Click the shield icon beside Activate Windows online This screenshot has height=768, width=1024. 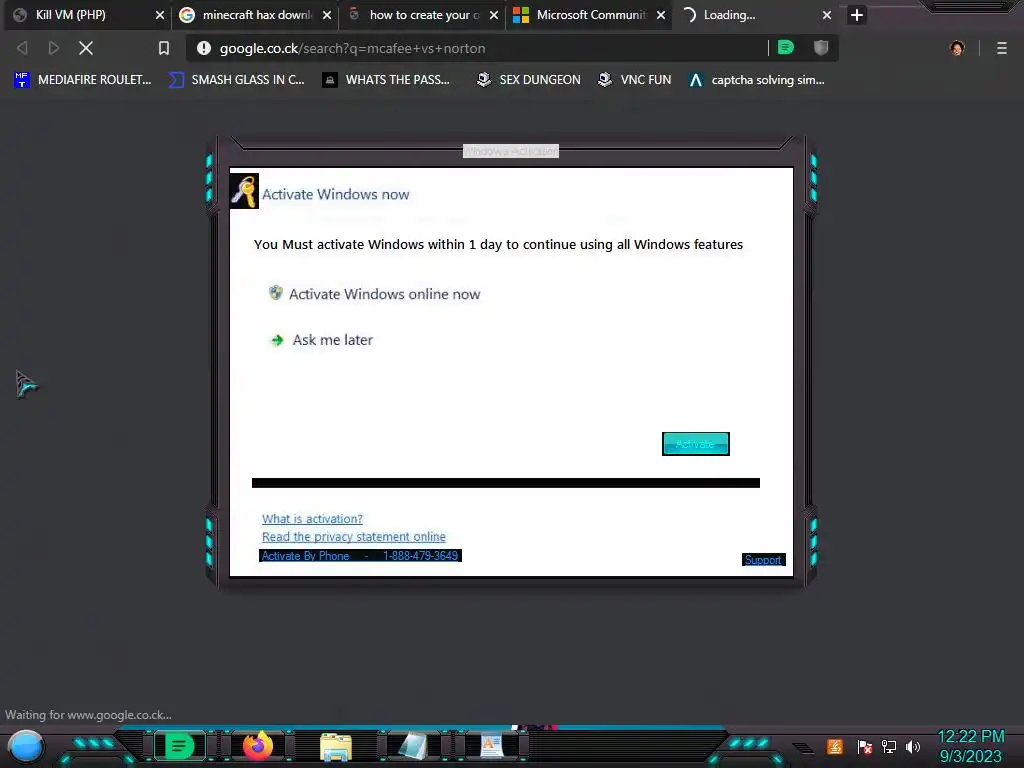coord(276,293)
